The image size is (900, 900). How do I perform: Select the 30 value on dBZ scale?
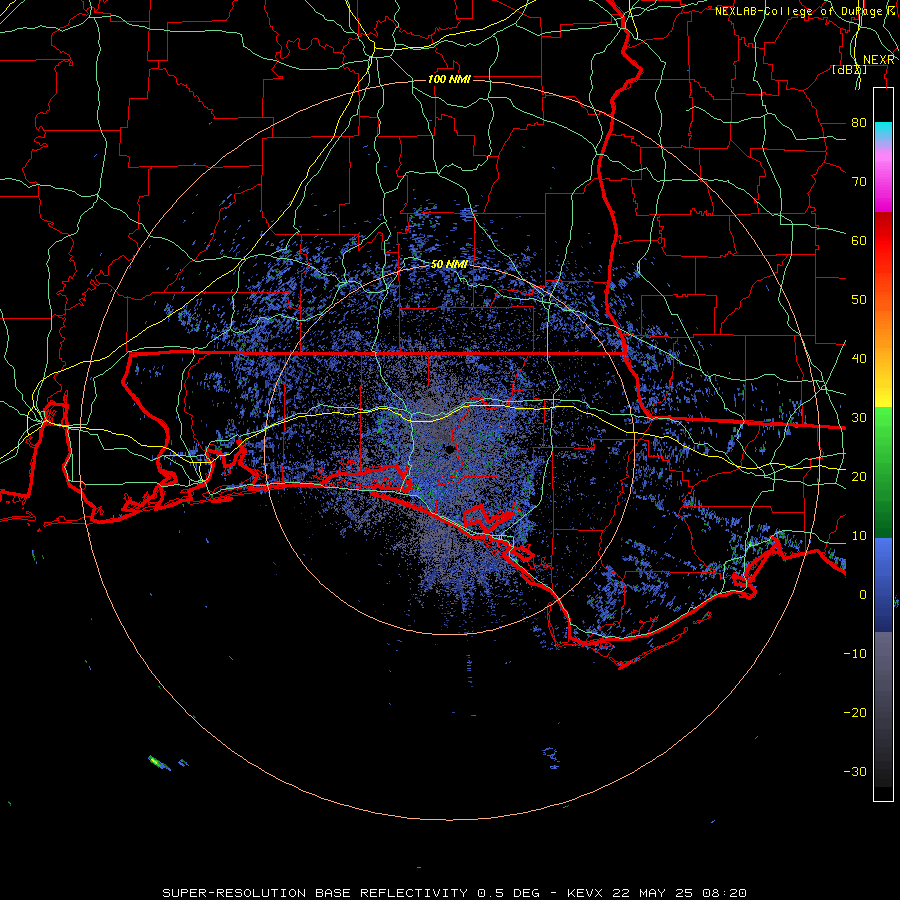point(859,418)
